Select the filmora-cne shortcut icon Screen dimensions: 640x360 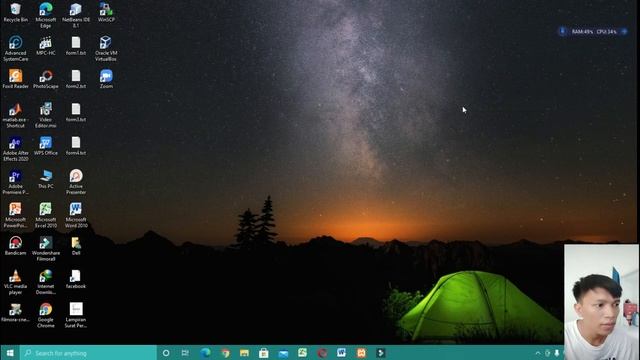click(16, 312)
